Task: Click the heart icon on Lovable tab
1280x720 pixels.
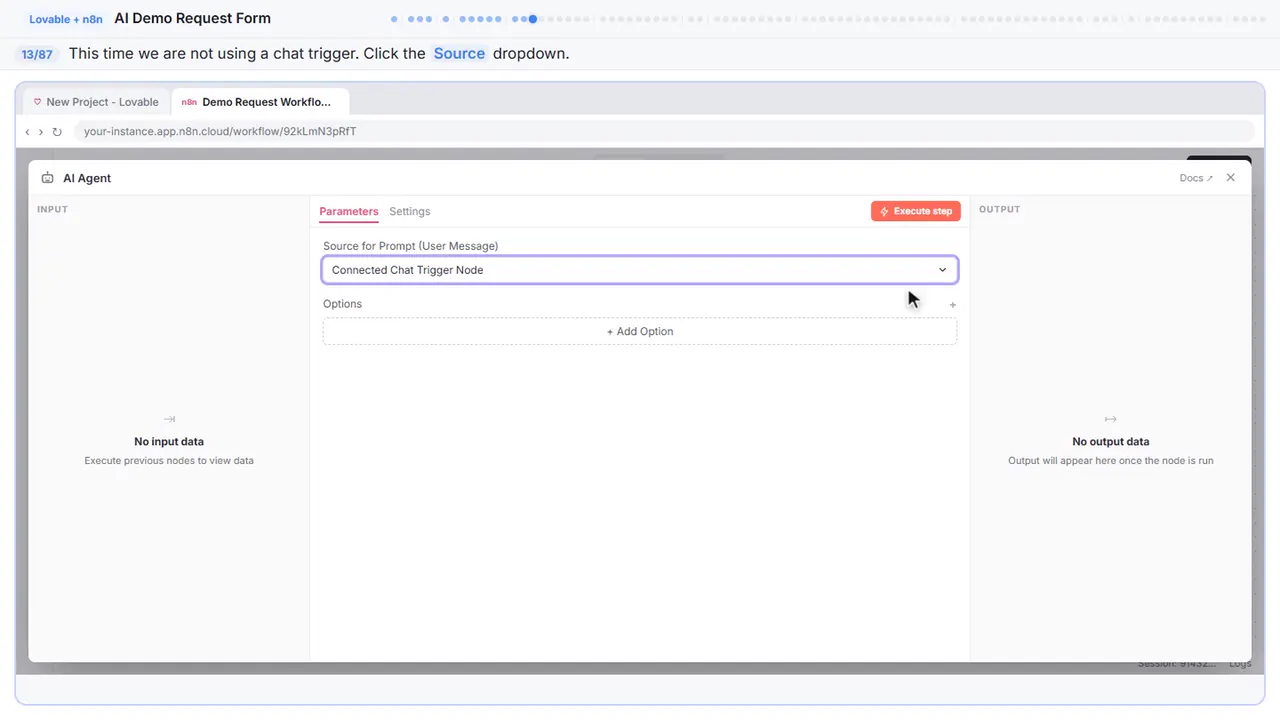Action: coord(38,102)
